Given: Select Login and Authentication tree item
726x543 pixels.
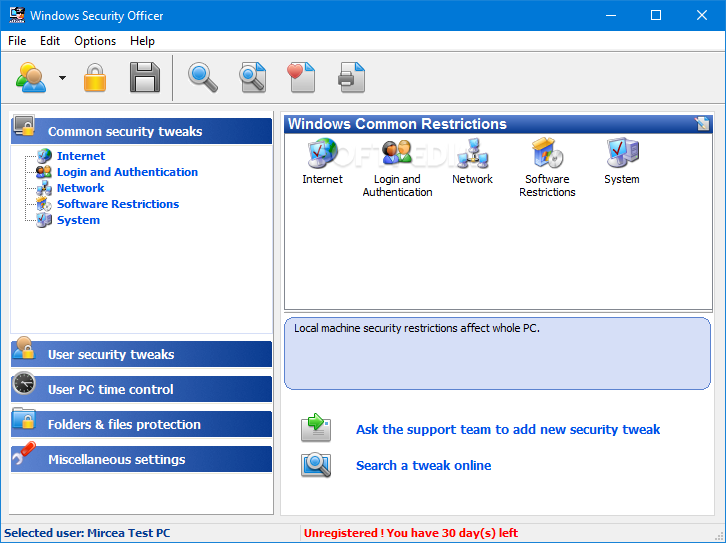Looking at the screenshot, I should click(x=127, y=172).
